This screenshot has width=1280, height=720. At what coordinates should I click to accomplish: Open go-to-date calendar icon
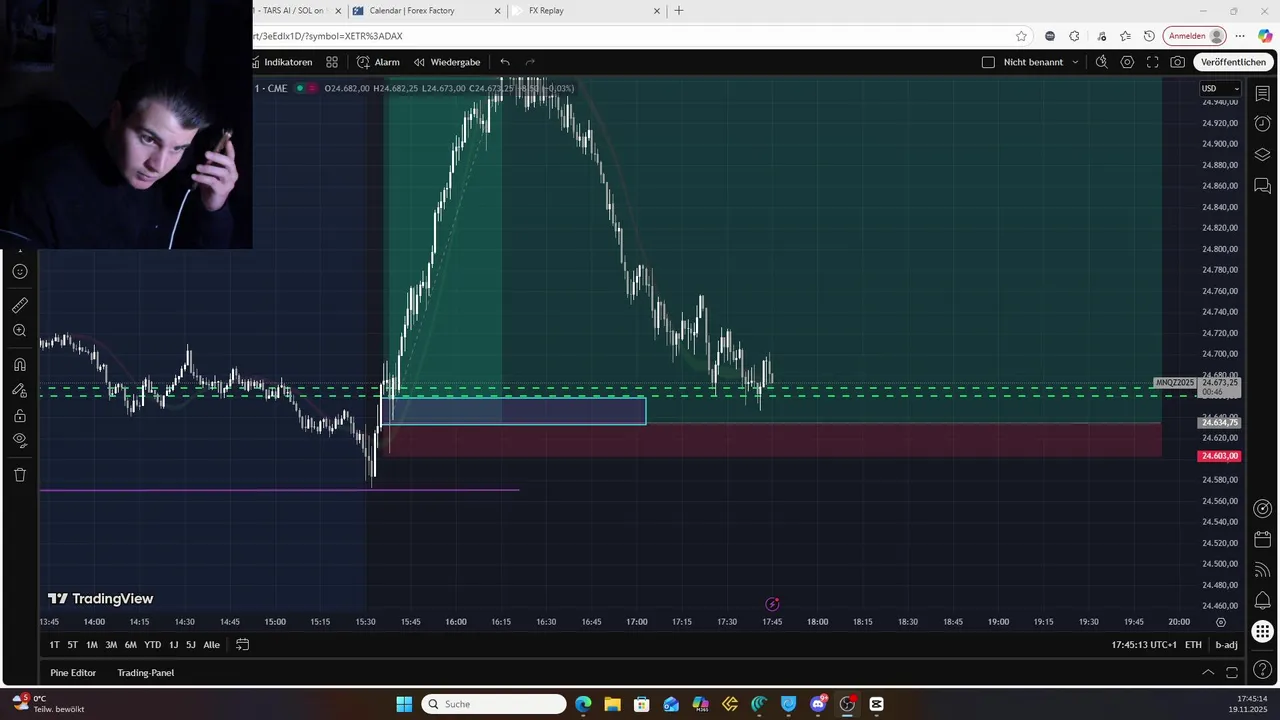tap(242, 645)
